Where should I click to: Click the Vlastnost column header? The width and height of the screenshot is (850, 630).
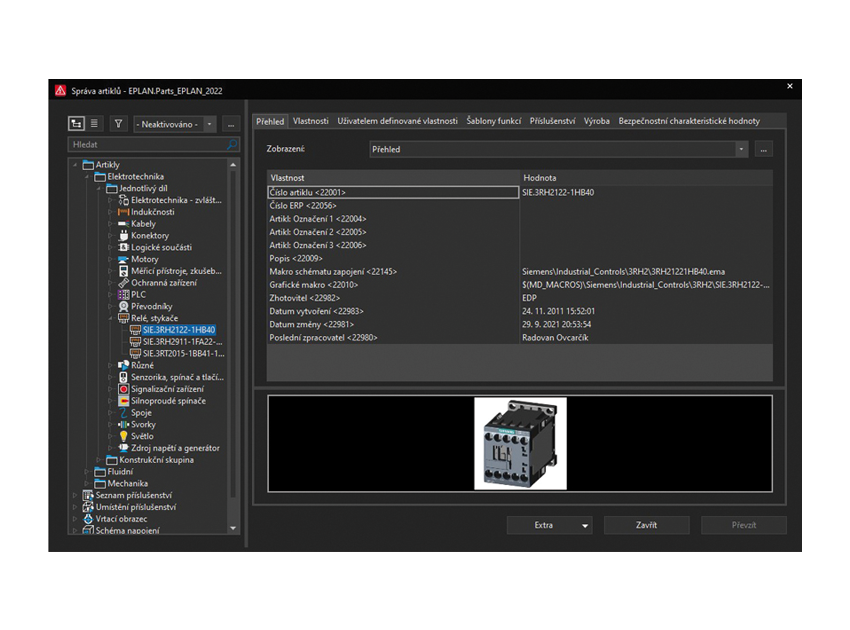pos(393,178)
